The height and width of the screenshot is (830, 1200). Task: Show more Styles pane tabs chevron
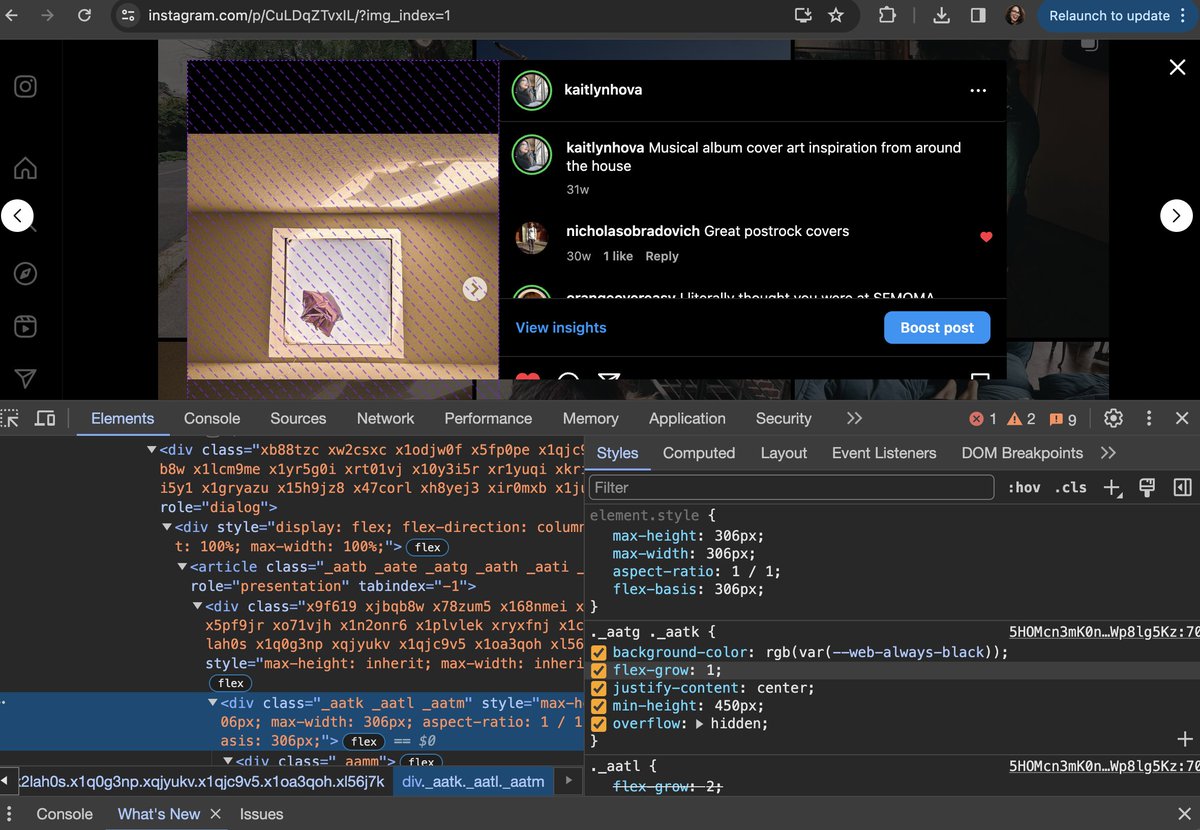pyautogui.click(x=1108, y=453)
